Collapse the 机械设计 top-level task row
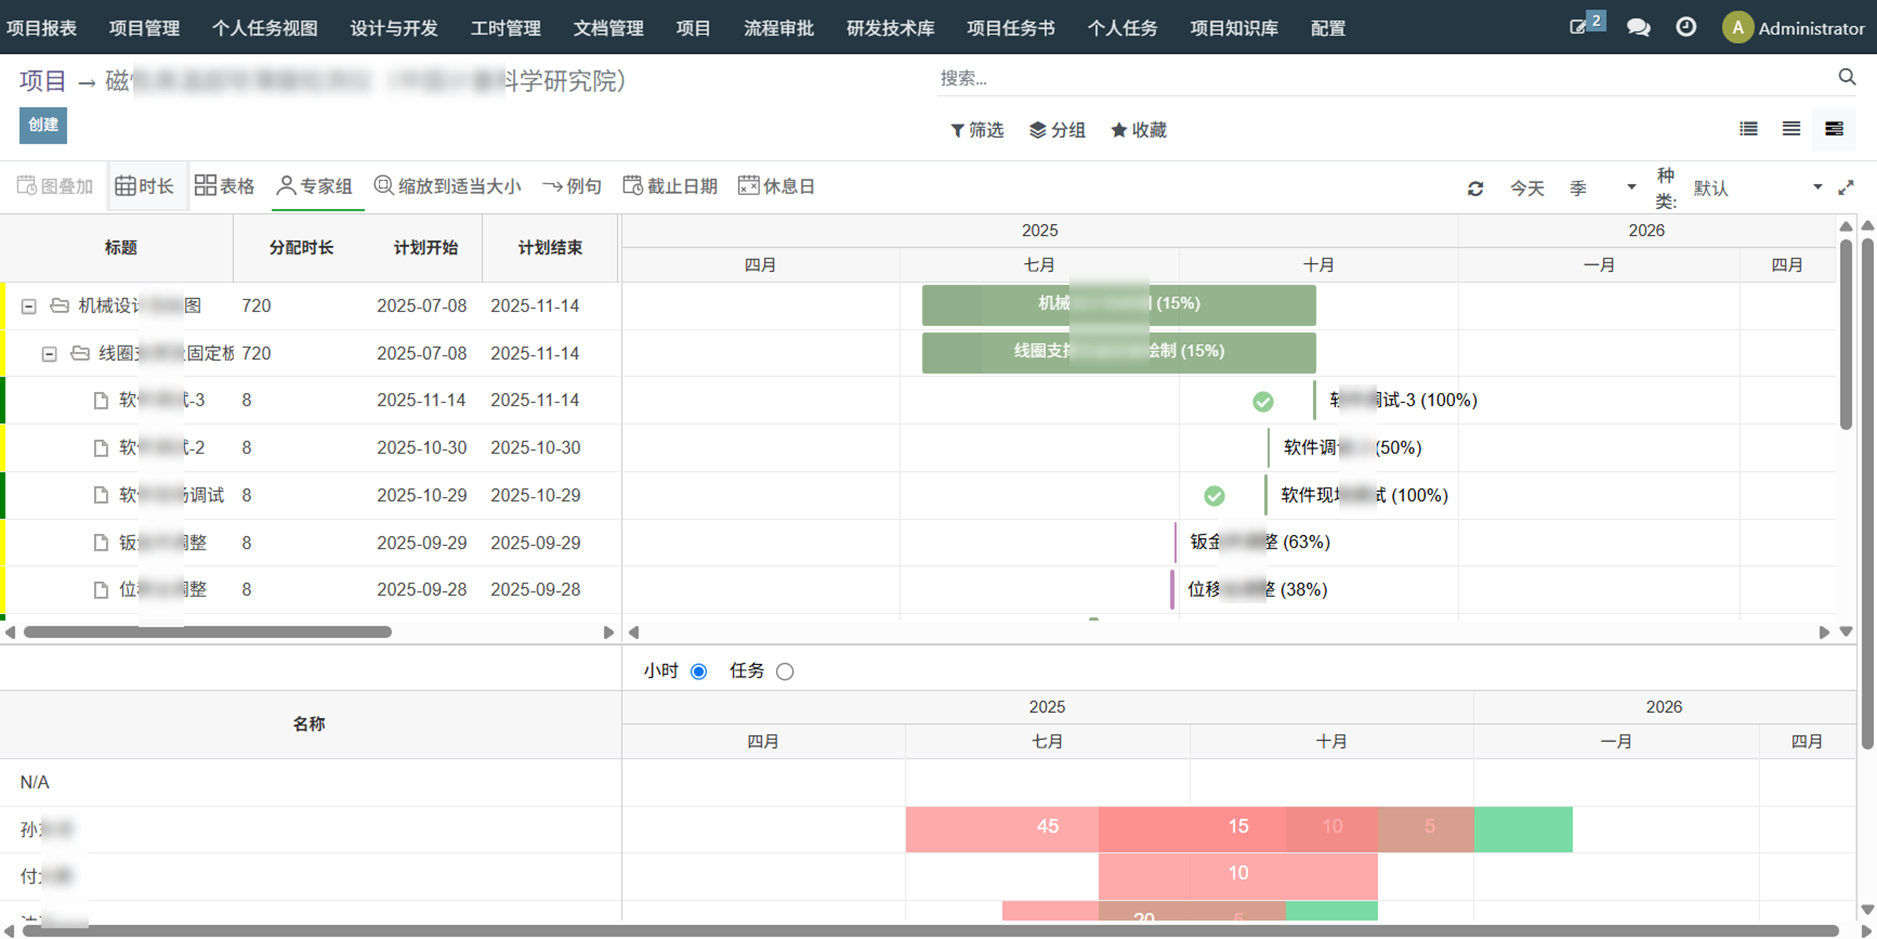Screen dimensions: 1877x939 tap(29, 306)
